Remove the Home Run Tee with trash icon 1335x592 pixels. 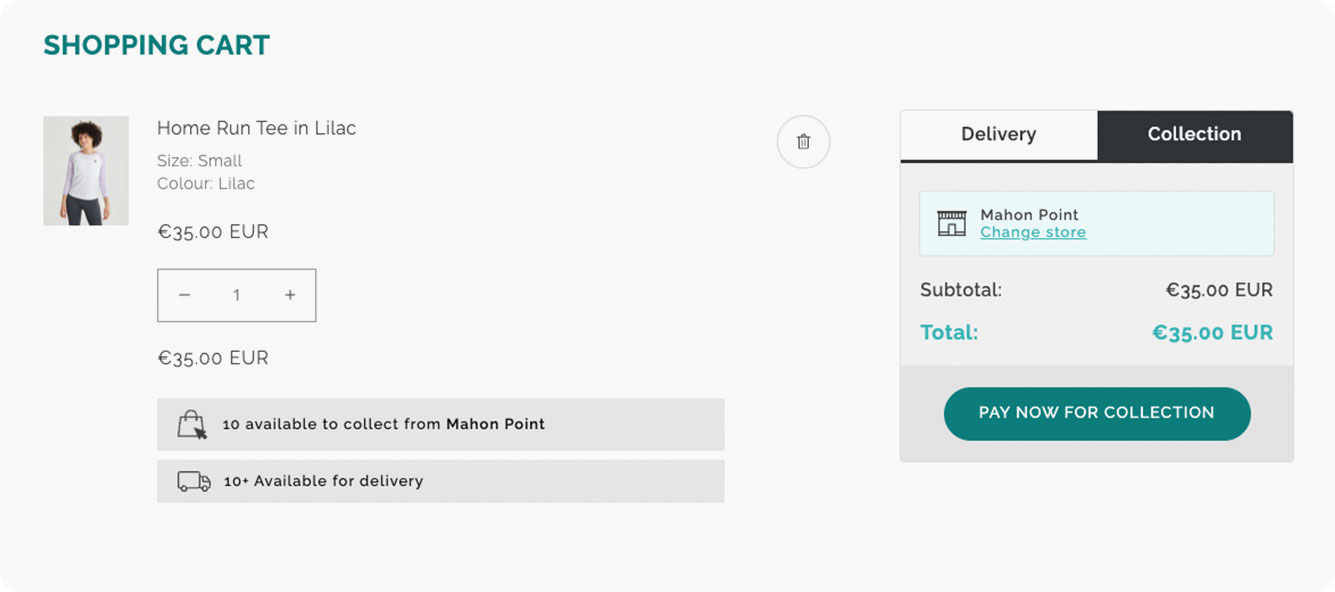(x=803, y=142)
